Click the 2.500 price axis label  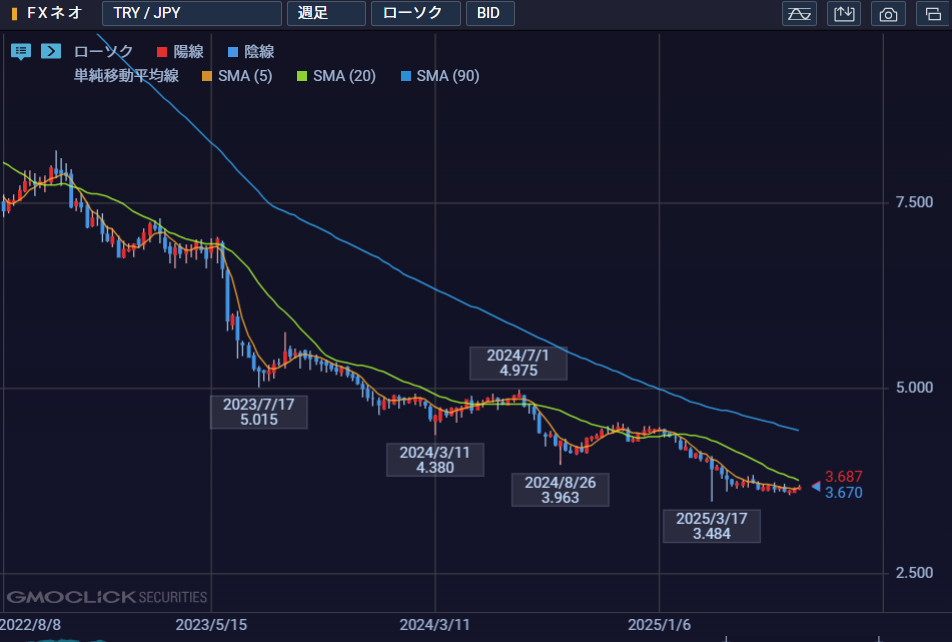click(914, 573)
